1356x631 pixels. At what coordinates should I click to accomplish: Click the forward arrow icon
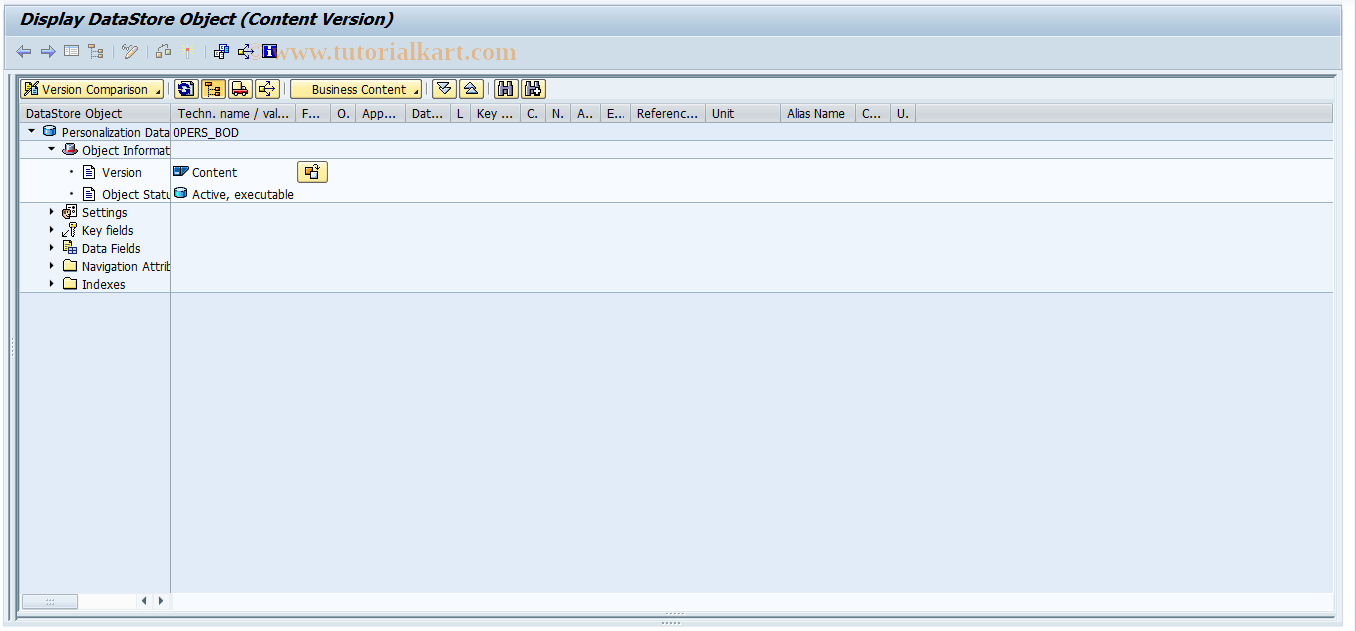tap(47, 52)
